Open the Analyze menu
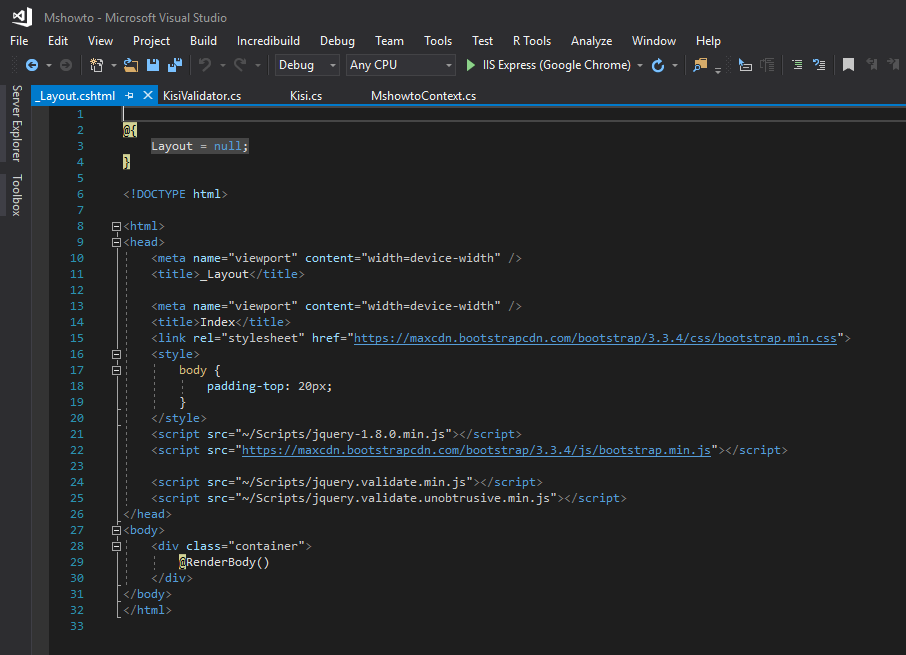 coord(592,41)
